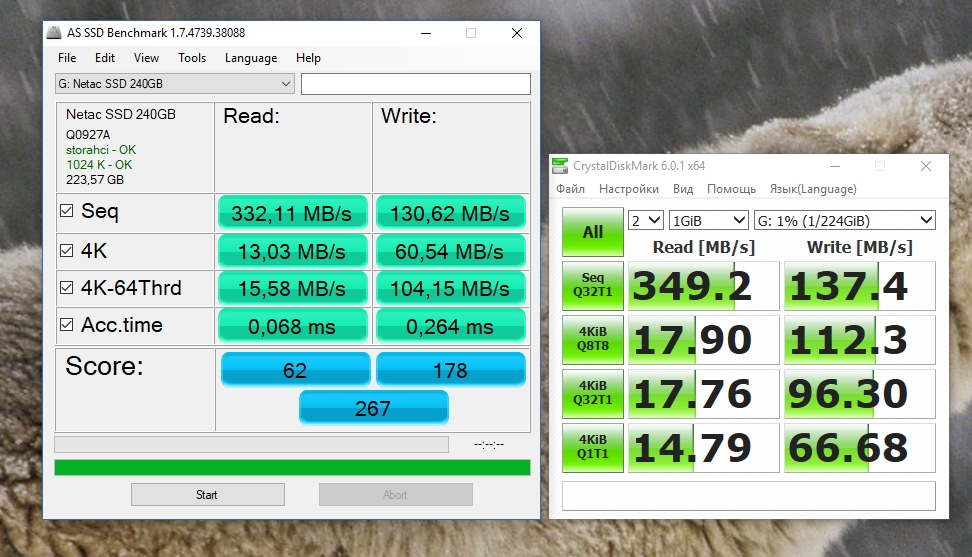972x557 pixels.
Task: Click the empty comment field in CrystalDiskMark
Action: [749, 496]
